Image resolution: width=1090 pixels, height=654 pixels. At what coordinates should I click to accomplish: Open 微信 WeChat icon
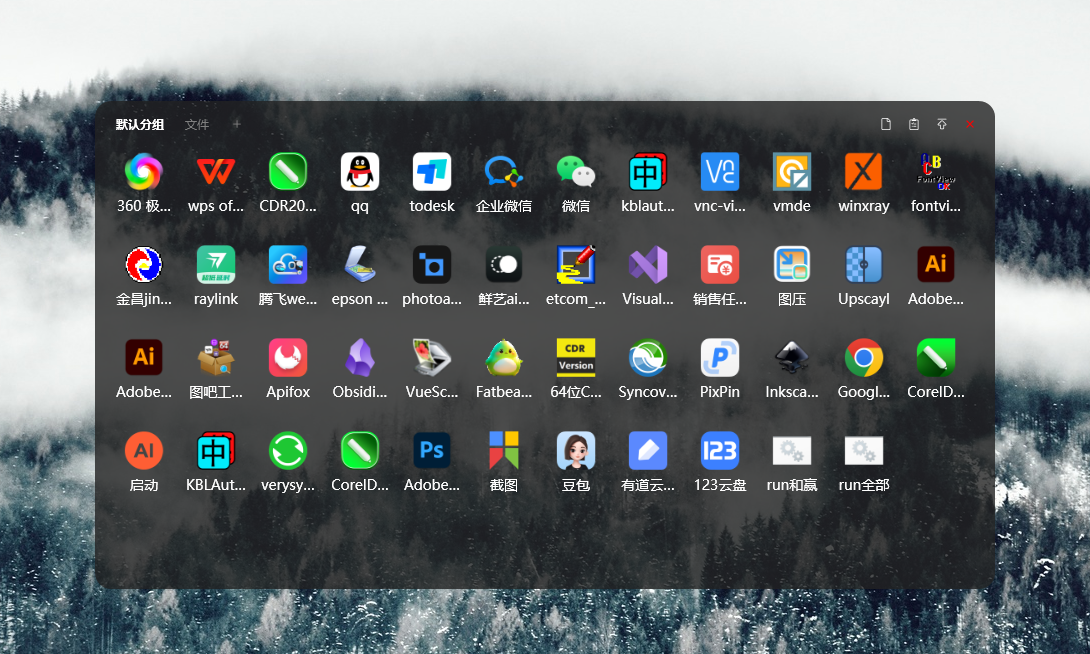[576, 172]
